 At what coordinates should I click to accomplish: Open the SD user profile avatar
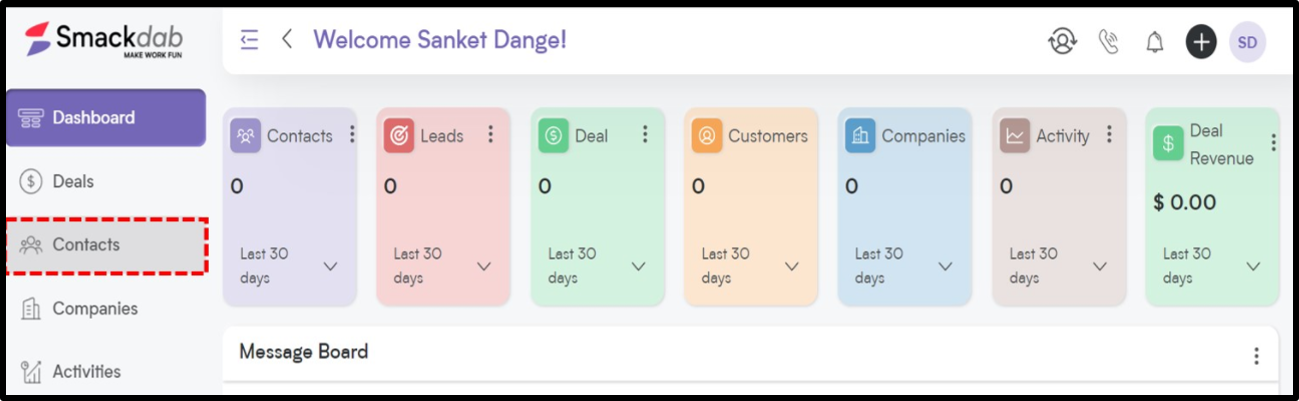[x=1247, y=42]
